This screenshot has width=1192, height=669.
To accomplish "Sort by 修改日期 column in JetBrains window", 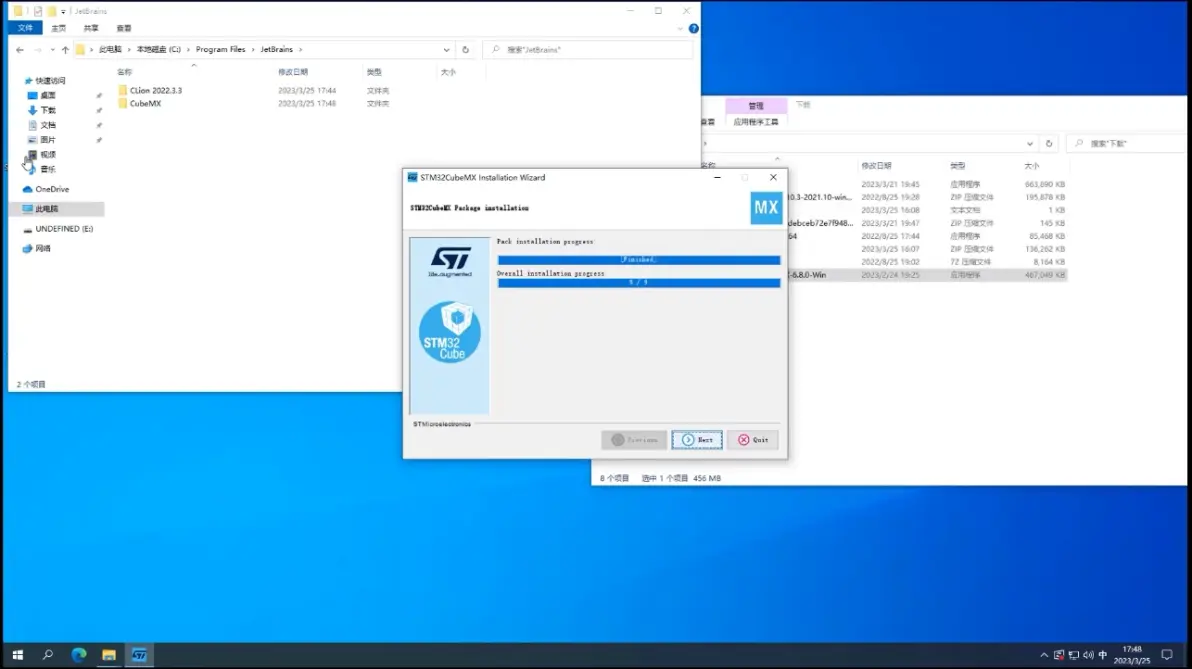I will 293,72.
